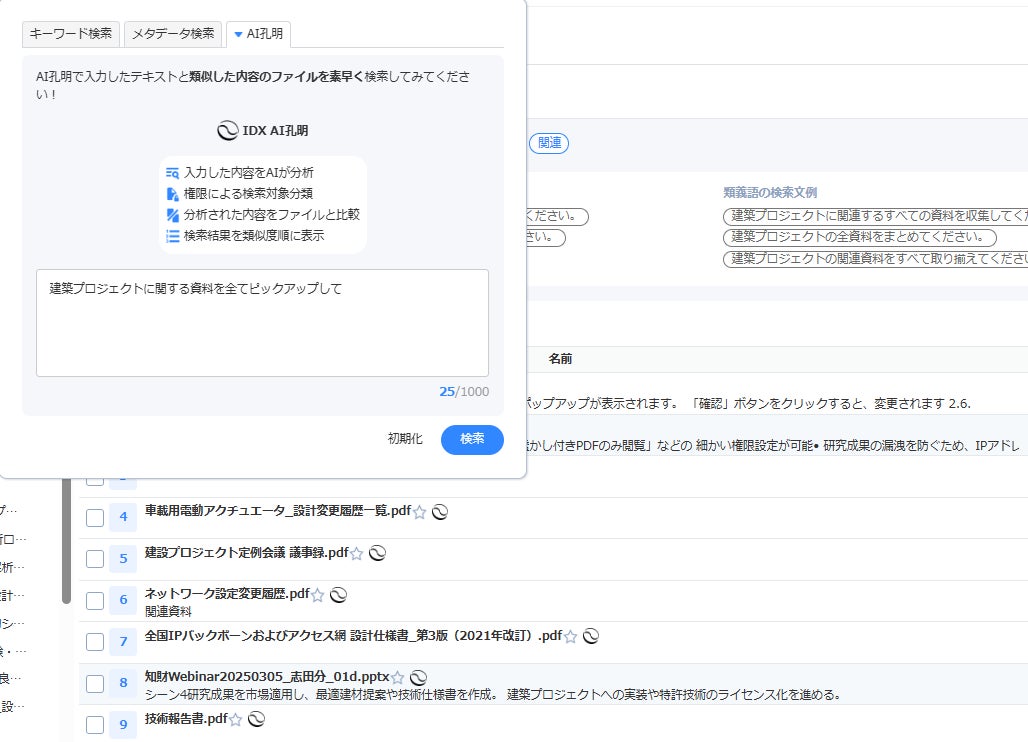Click AI孔明 icon beside ネットワーク設定変更履歴.pdf

338,595
